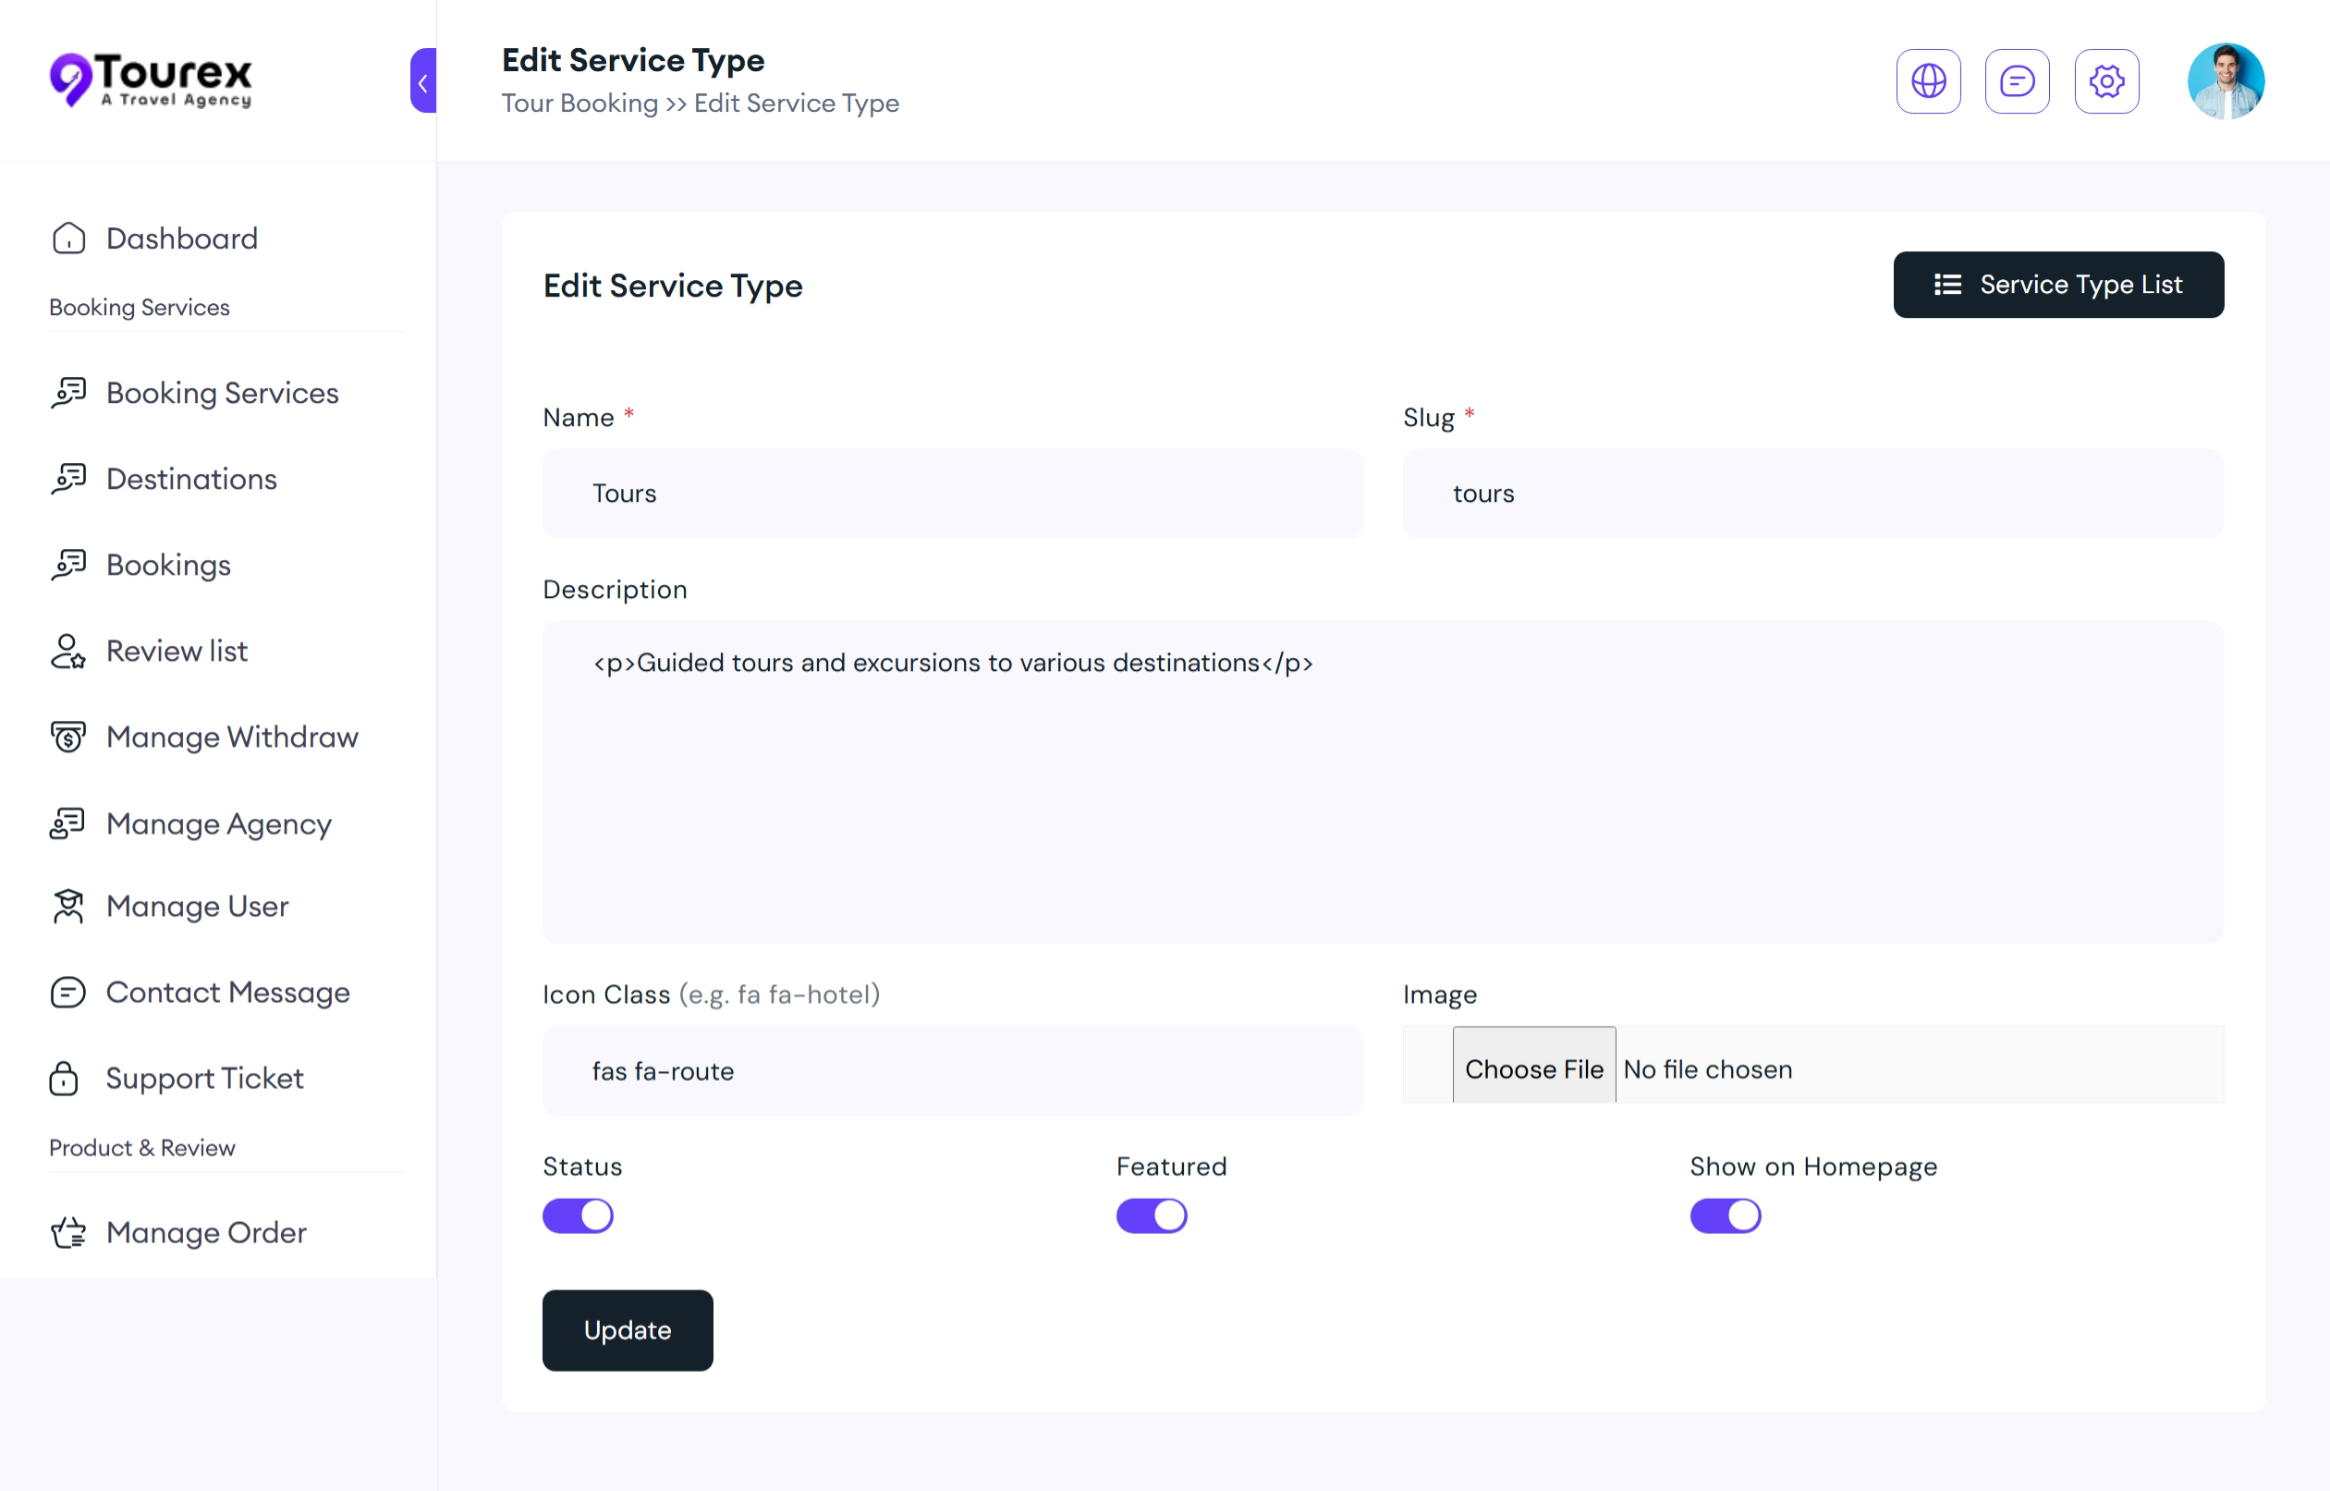Open Manage Agency from the sidebar
Viewport: 2330px width, 1491px height.
tap(218, 824)
